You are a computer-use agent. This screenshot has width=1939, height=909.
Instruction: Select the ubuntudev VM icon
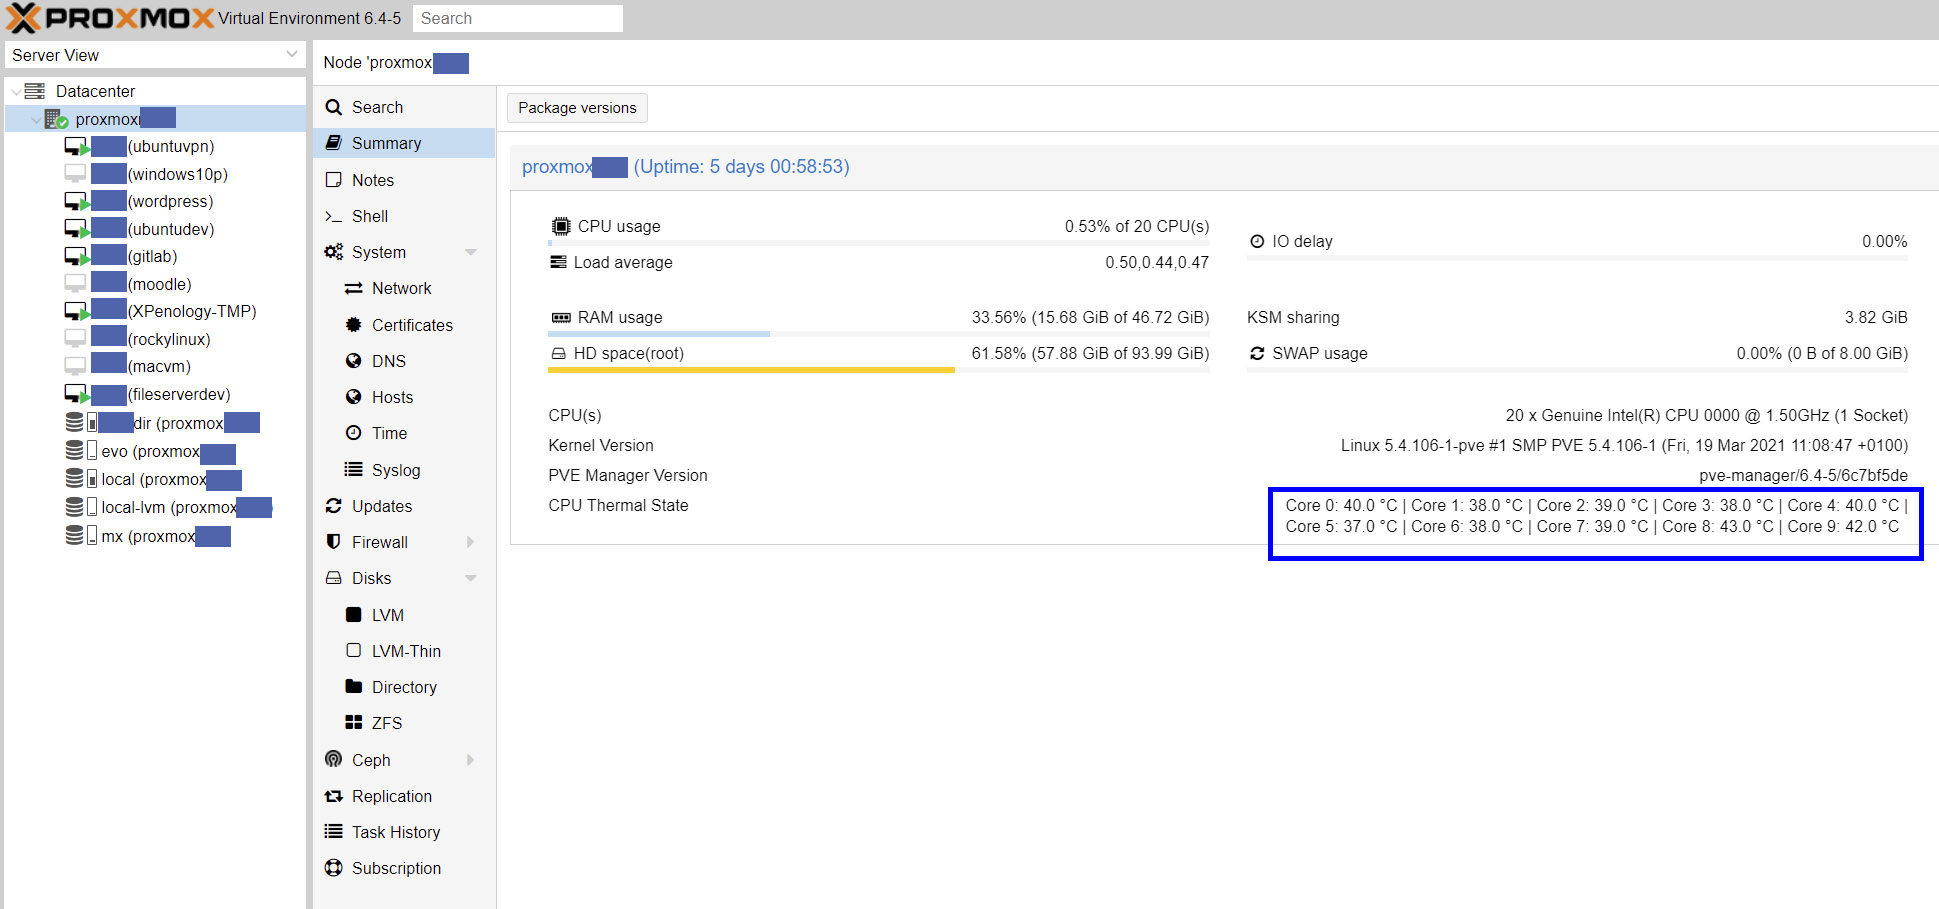coord(77,229)
